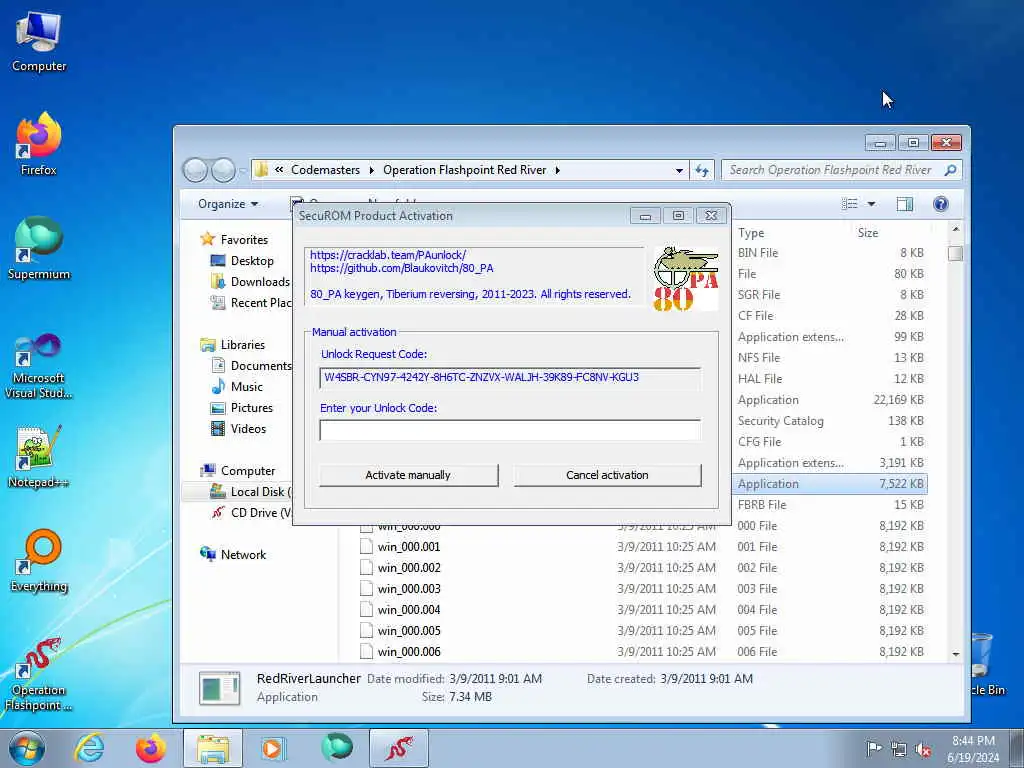The image size is (1024, 768).
Task: Open the Notepad++ desktop shortcut
Action: [39, 457]
